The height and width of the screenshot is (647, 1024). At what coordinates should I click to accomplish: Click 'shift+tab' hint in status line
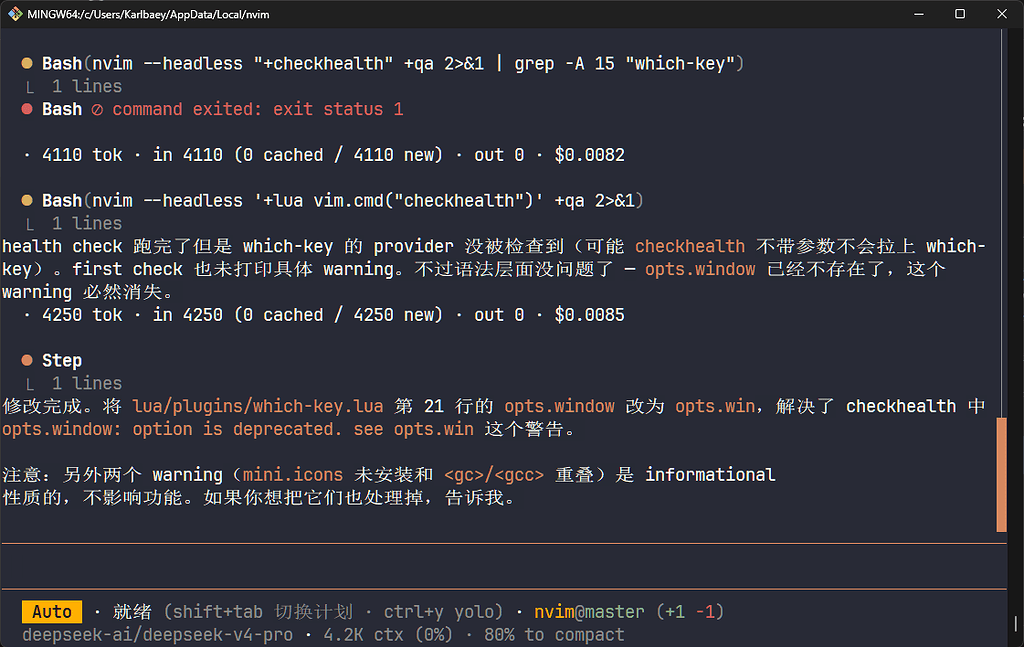[217, 612]
